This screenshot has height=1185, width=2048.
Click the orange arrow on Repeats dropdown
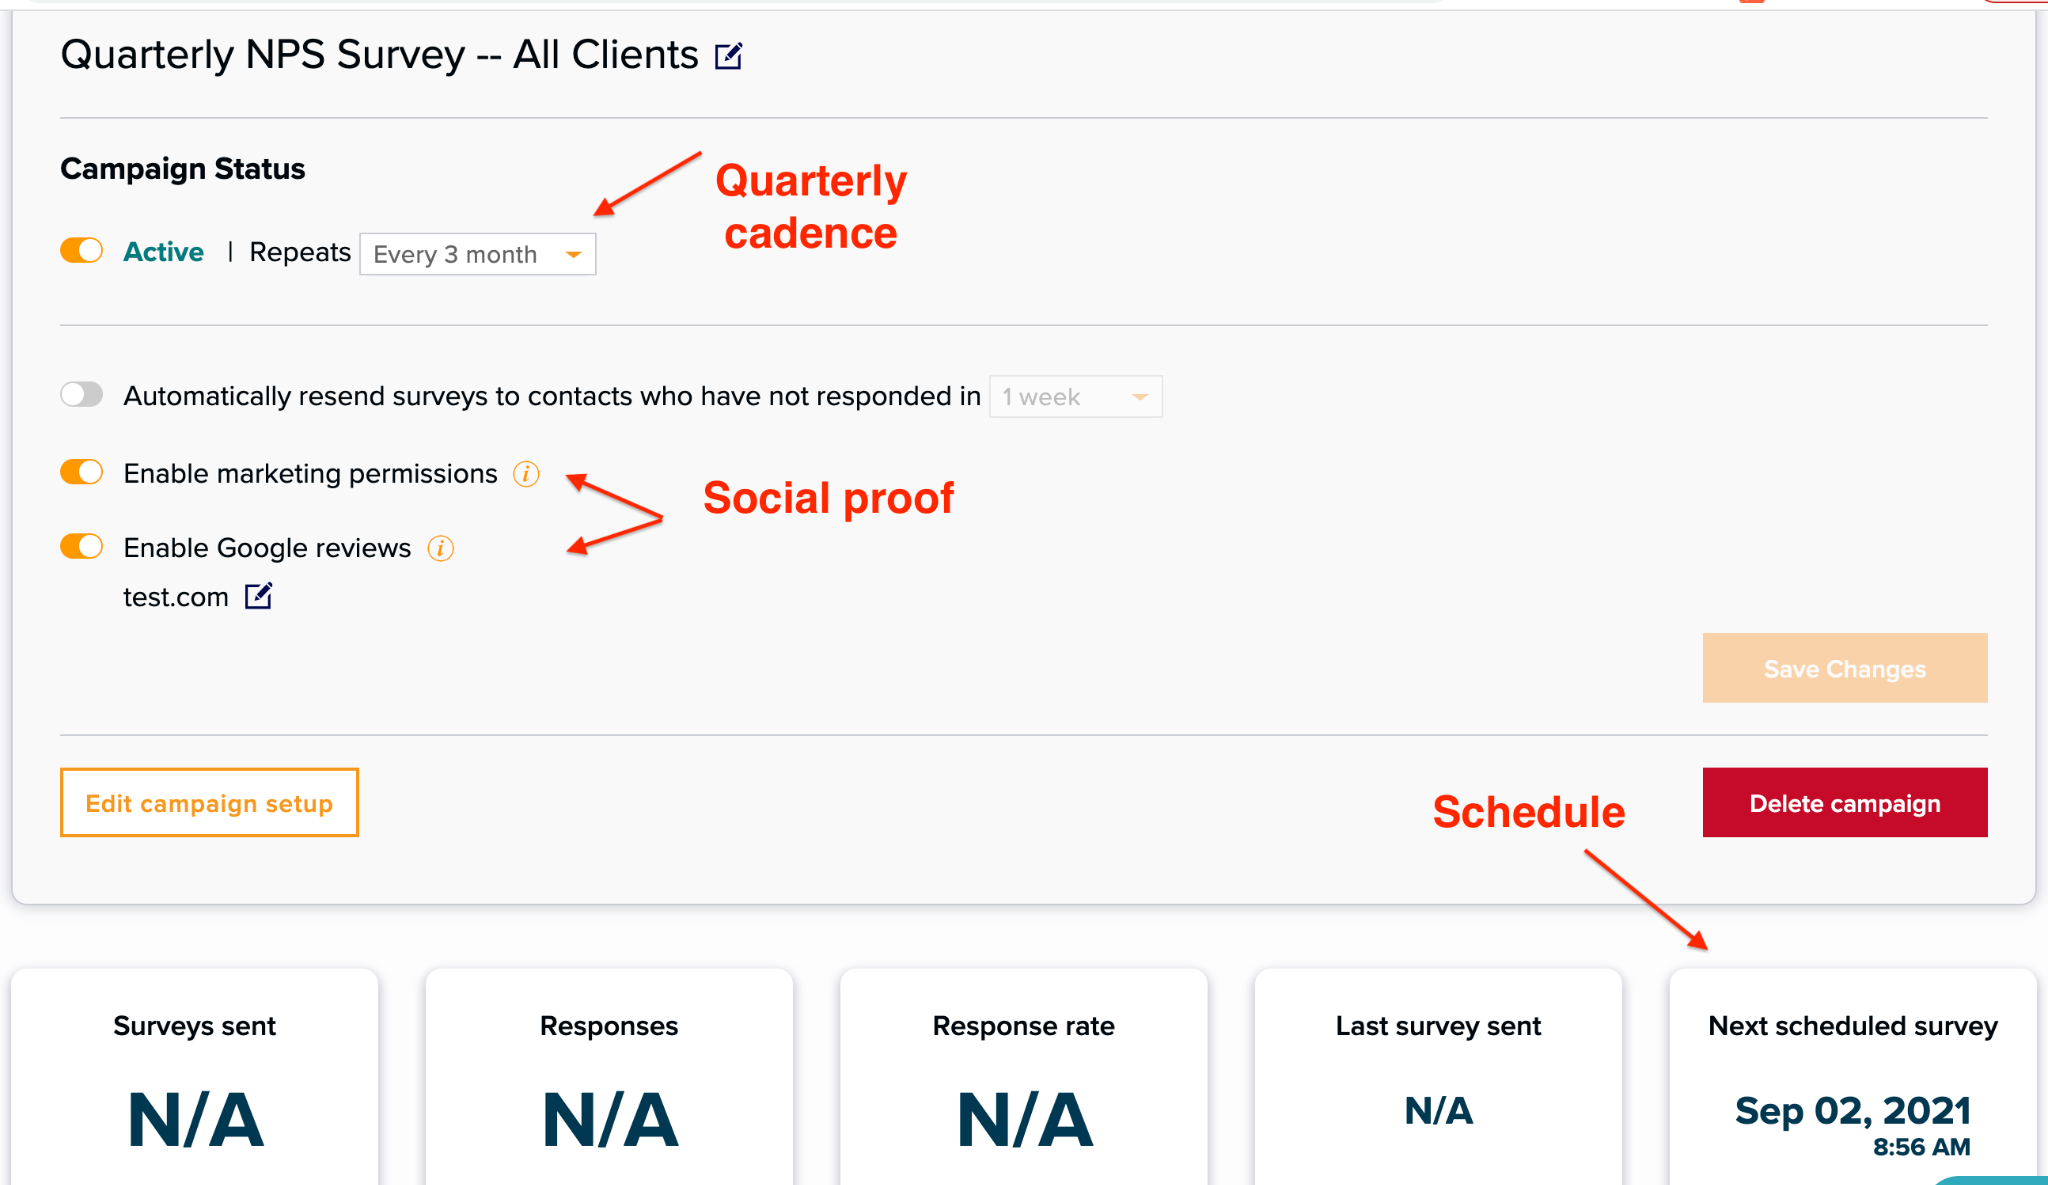574,255
